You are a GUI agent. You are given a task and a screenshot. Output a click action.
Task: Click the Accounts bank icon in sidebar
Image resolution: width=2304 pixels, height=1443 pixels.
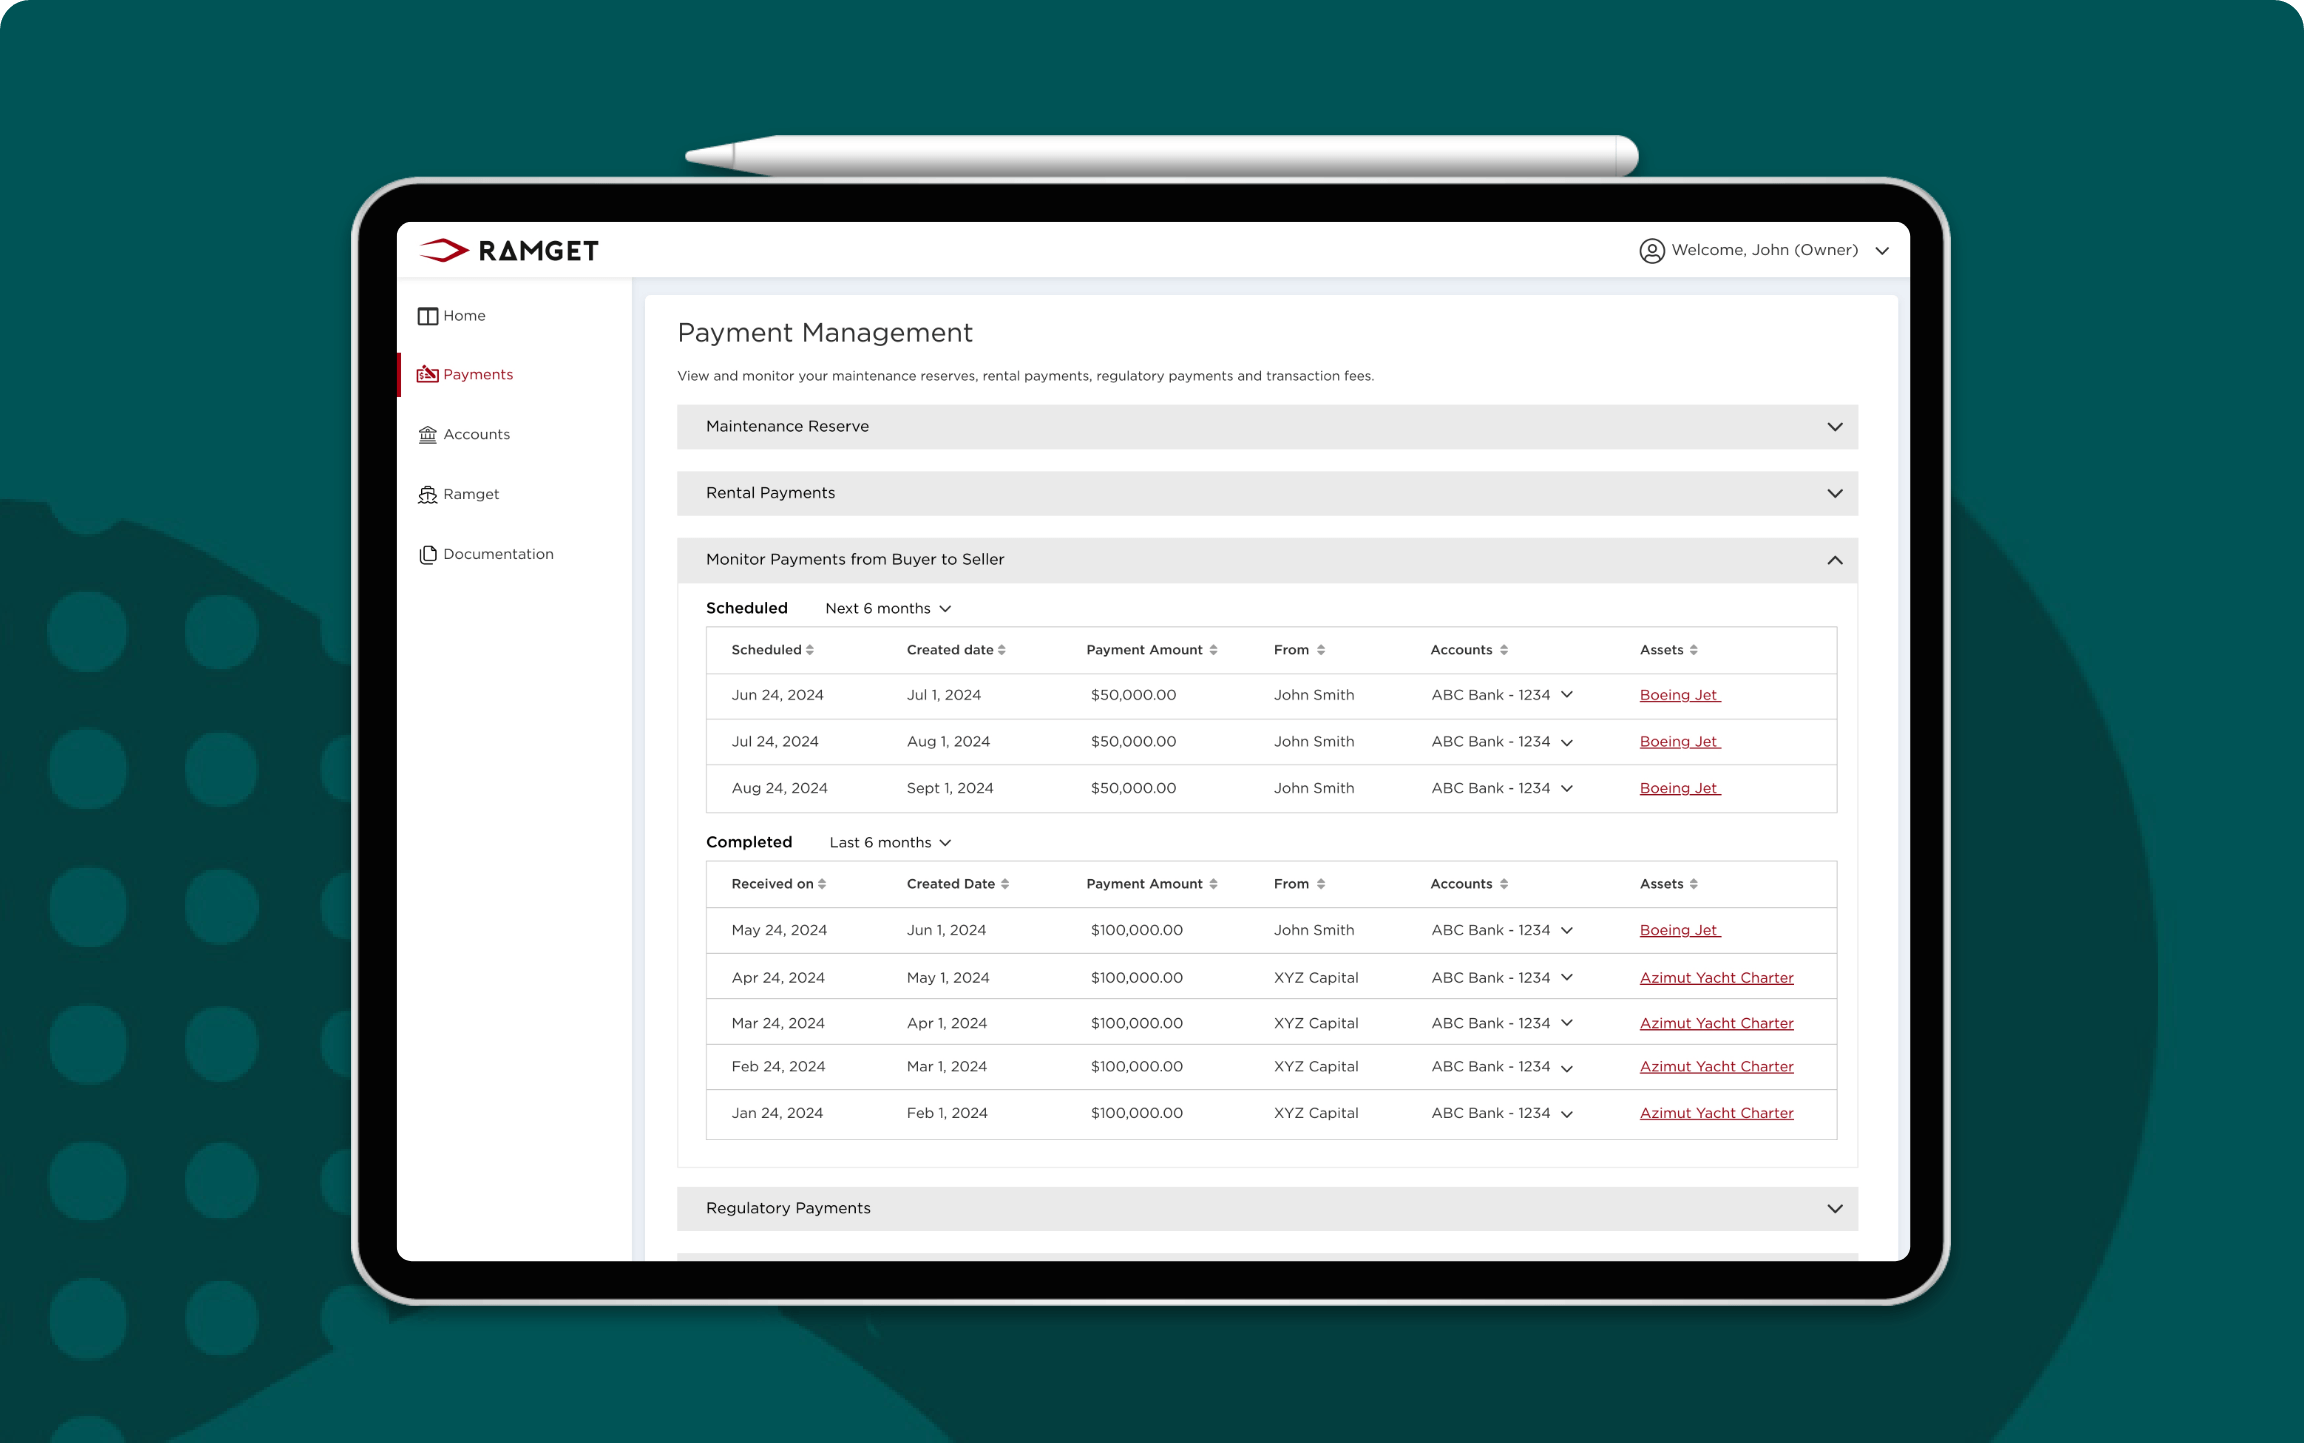click(427, 434)
